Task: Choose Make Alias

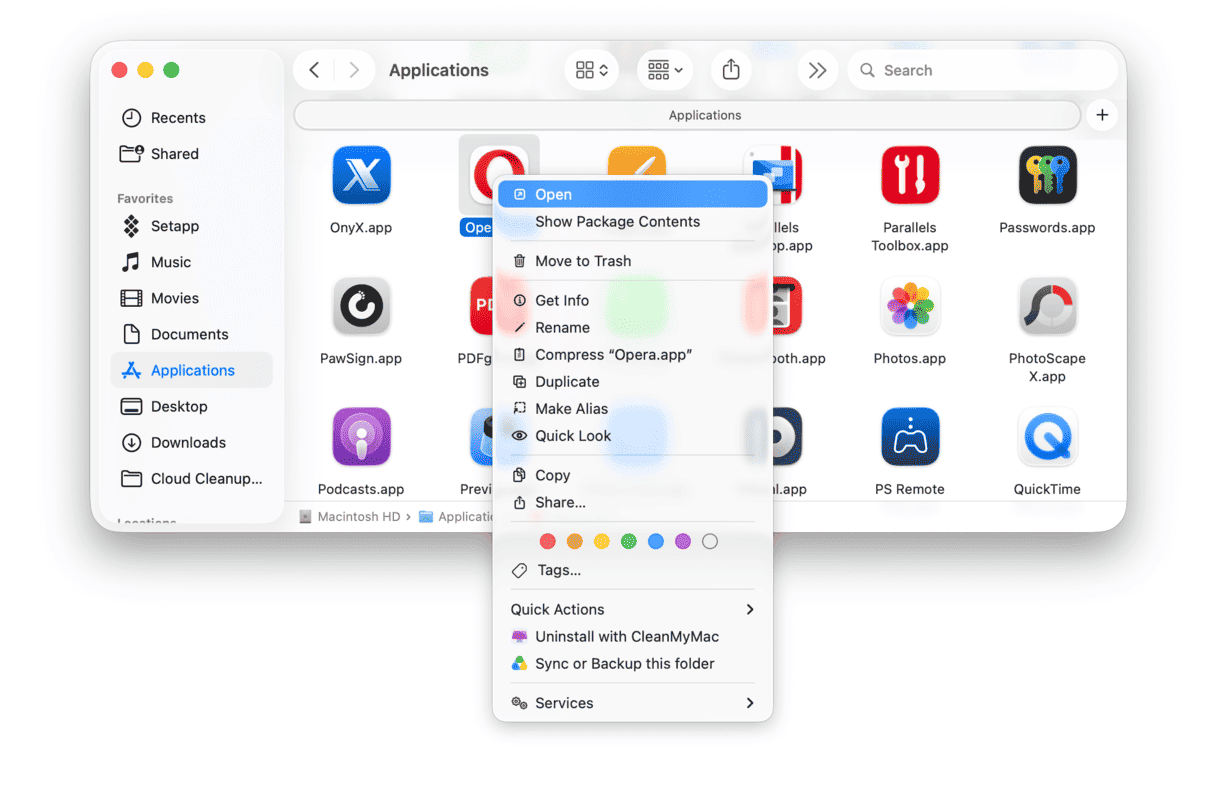Action: pyautogui.click(x=632, y=408)
